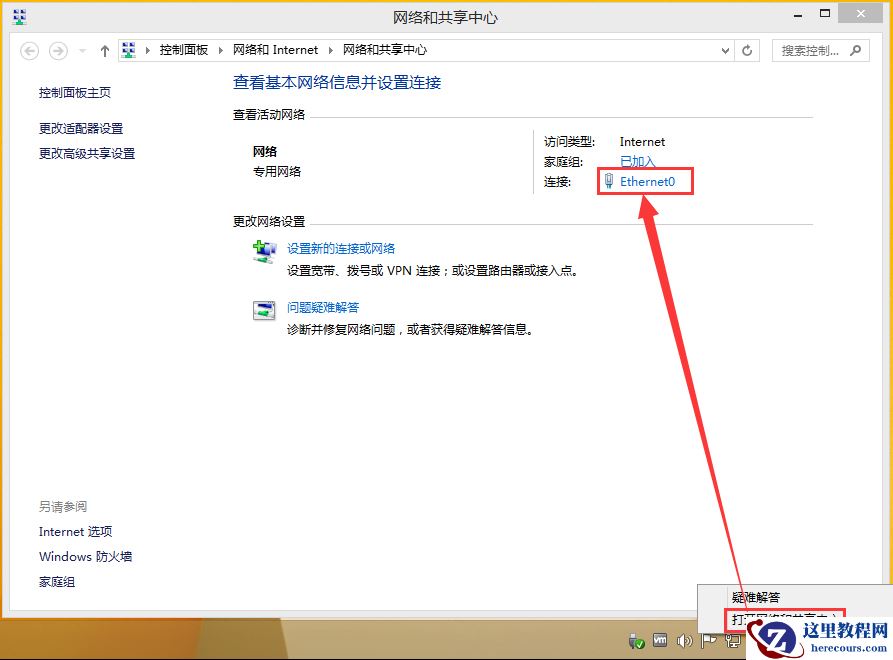Click the up-arrow navigation icon
The width and height of the screenshot is (893, 660).
[104, 50]
